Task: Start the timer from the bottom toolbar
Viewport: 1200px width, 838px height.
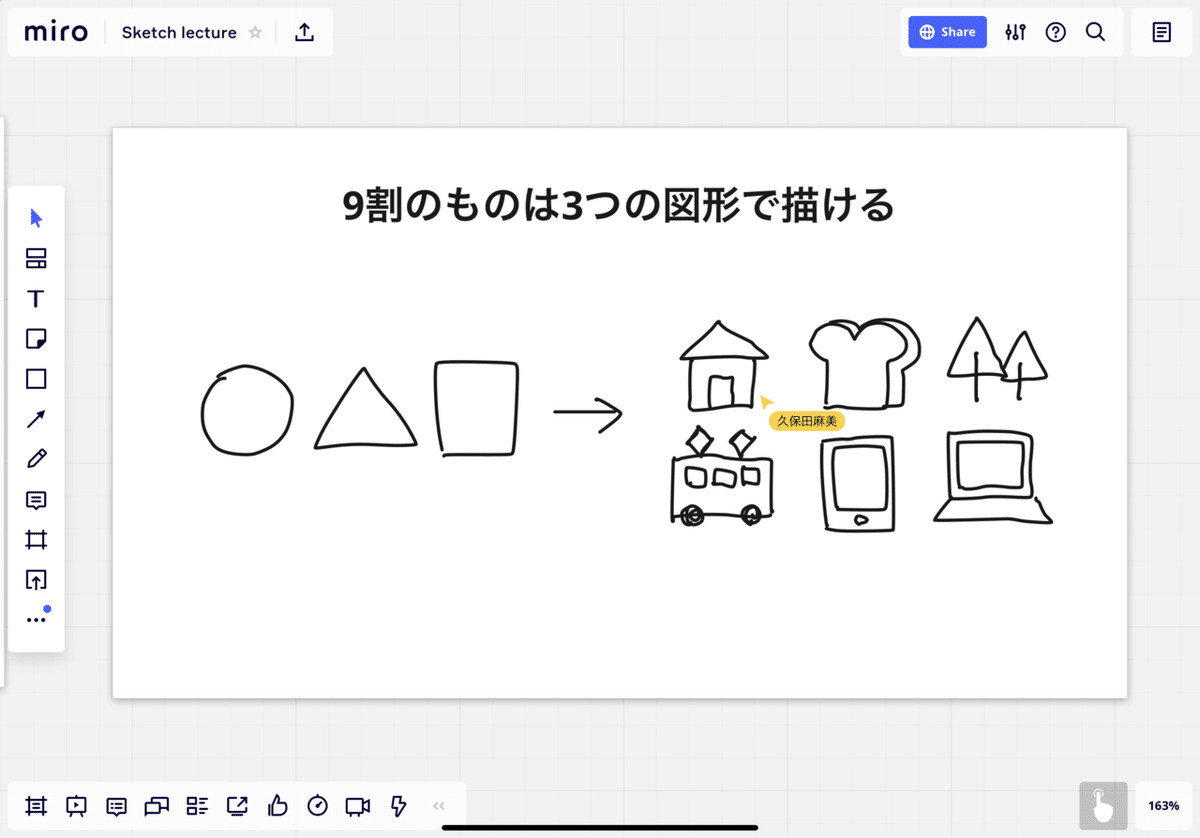Action: [317, 806]
